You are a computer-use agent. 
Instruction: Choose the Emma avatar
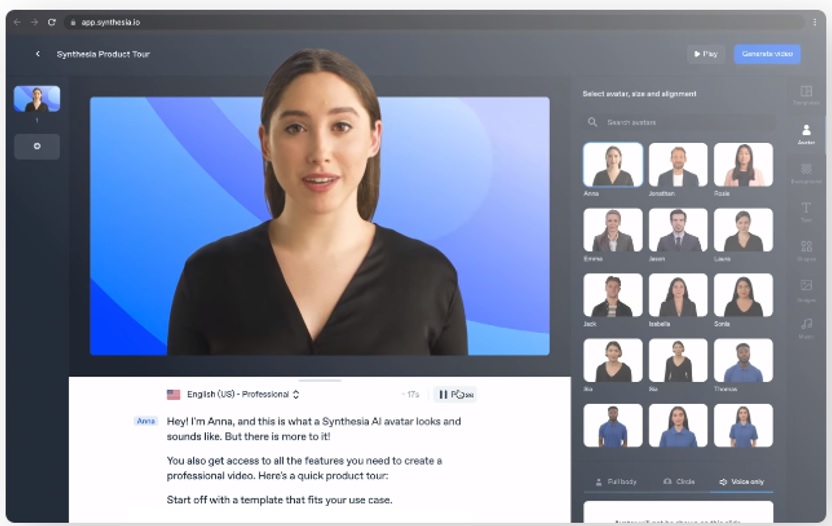(x=613, y=230)
